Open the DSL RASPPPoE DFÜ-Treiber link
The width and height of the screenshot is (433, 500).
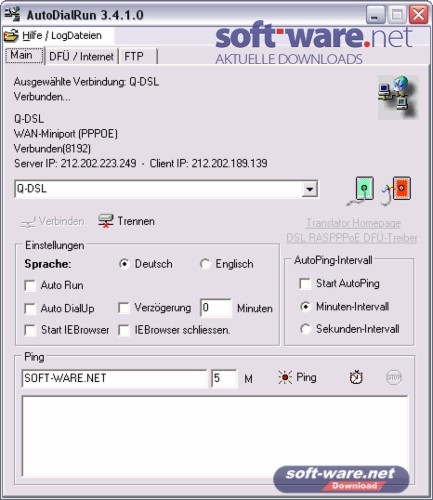click(352, 238)
